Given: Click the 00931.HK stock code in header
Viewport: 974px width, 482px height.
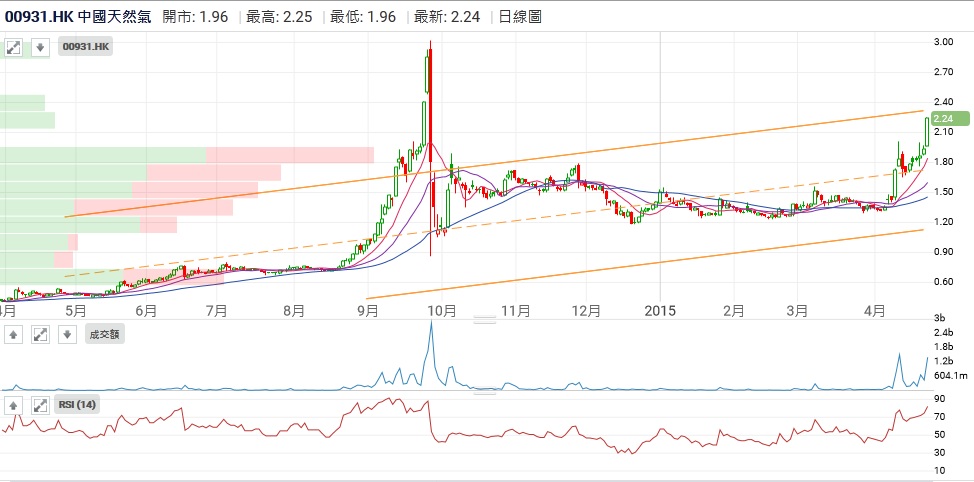Looking at the screenshot, I should [39, 17].
